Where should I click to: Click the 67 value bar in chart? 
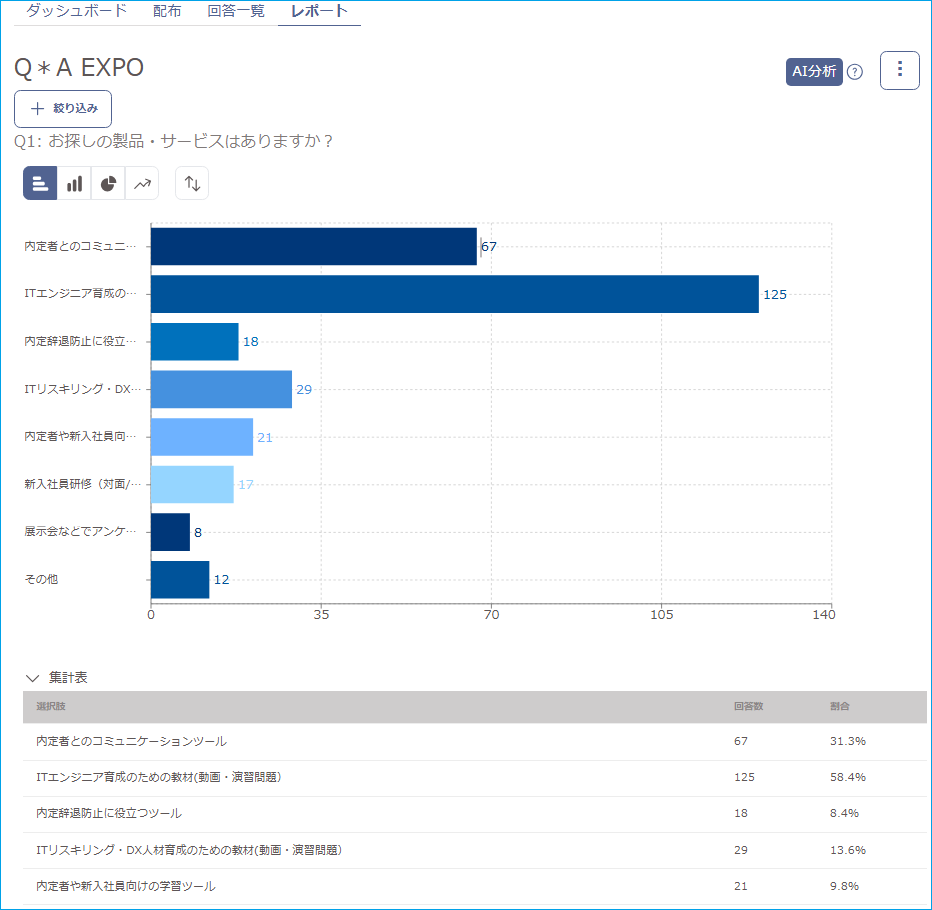pyautogui.click(x=313, y=246)
